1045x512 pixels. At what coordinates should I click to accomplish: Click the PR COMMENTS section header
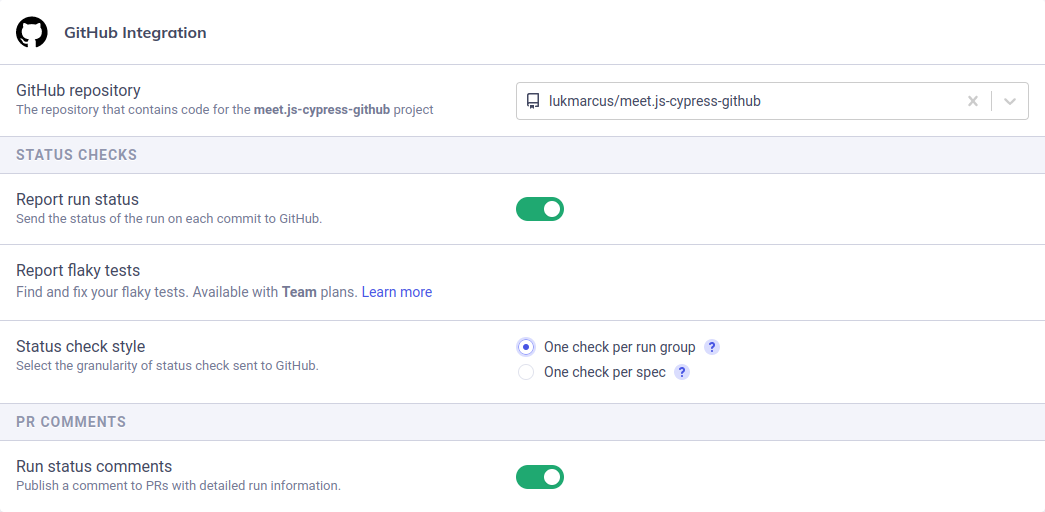[x=71, y=421]
